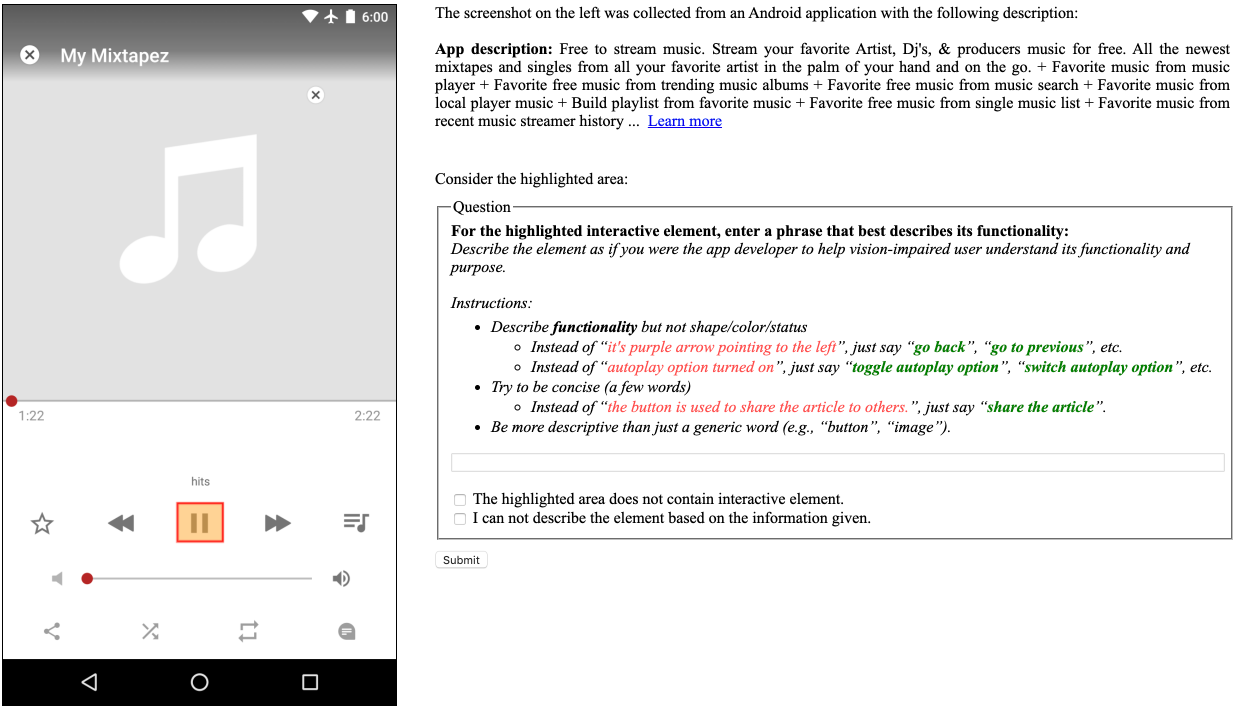Skip to next track
Viewport: 1236px width, 712px height.
click(277, 522)
